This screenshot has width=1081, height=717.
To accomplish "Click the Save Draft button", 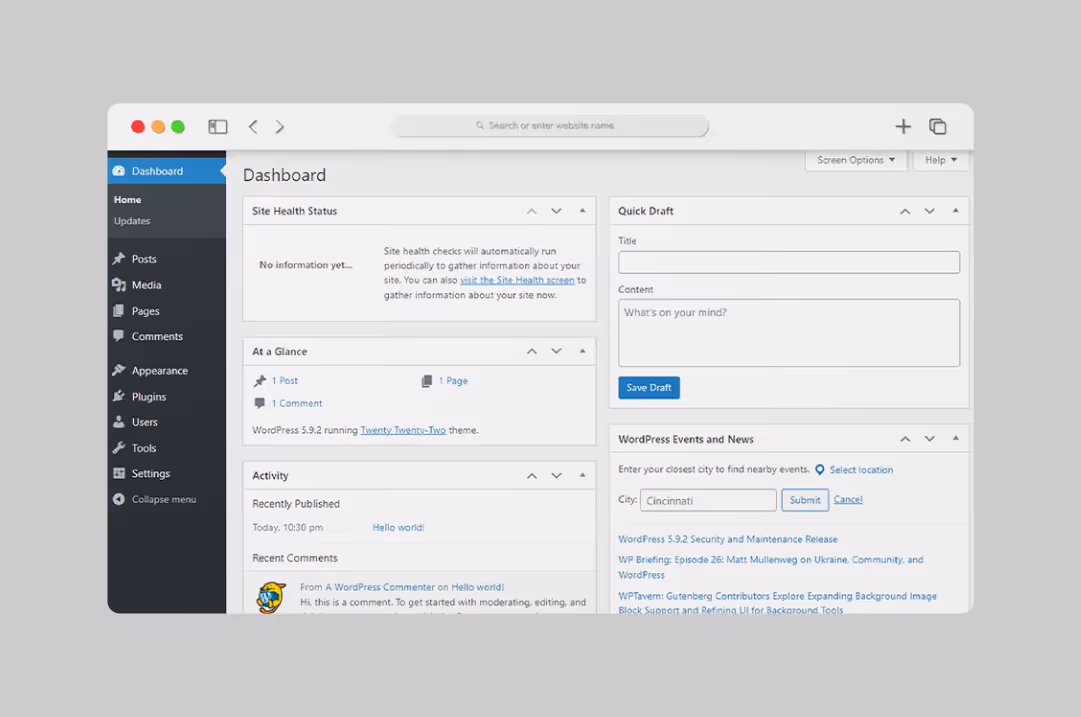I will point(649,387).
